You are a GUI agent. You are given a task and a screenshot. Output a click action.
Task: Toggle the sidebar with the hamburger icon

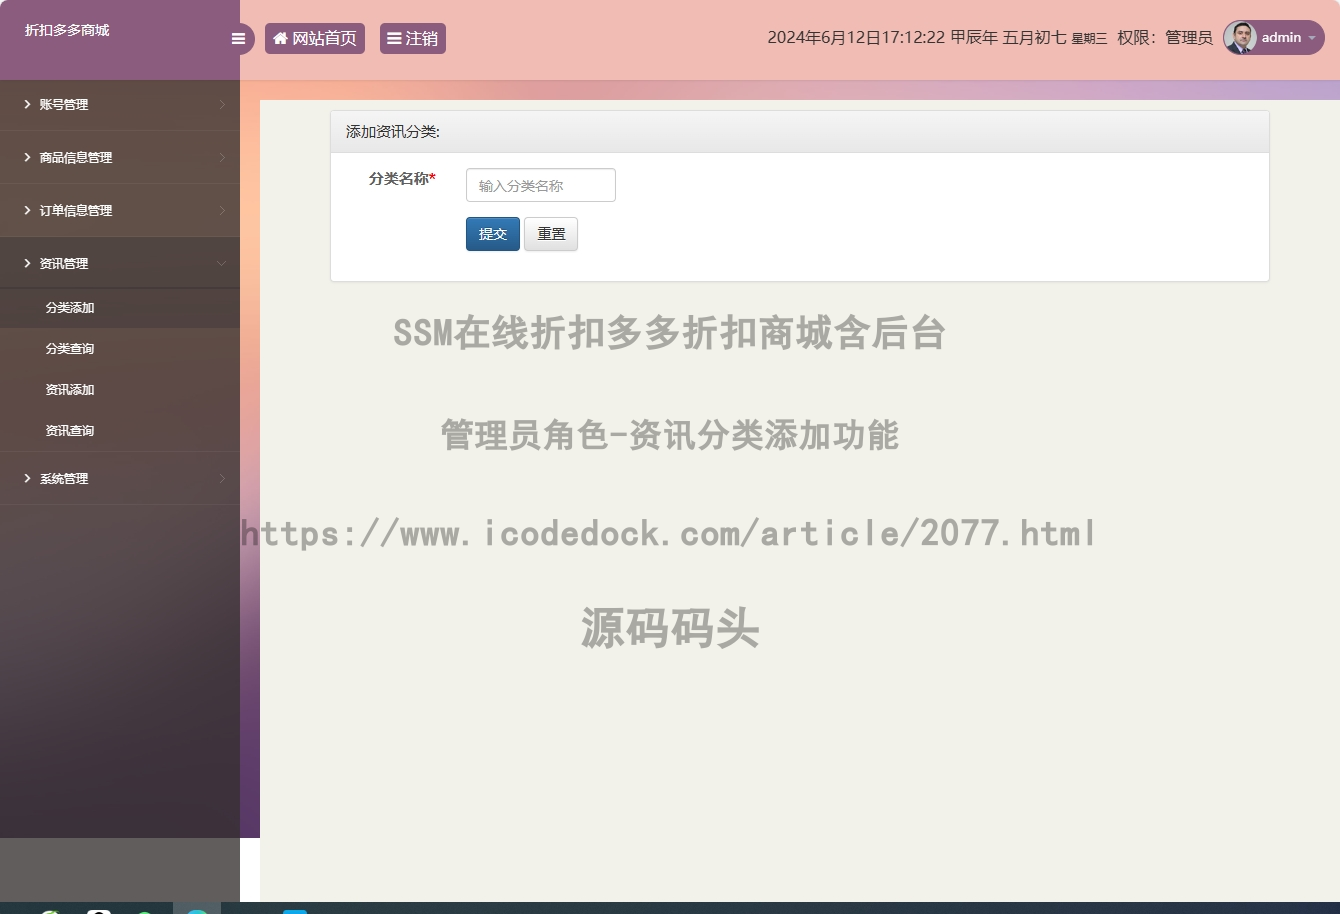[238, 39]
